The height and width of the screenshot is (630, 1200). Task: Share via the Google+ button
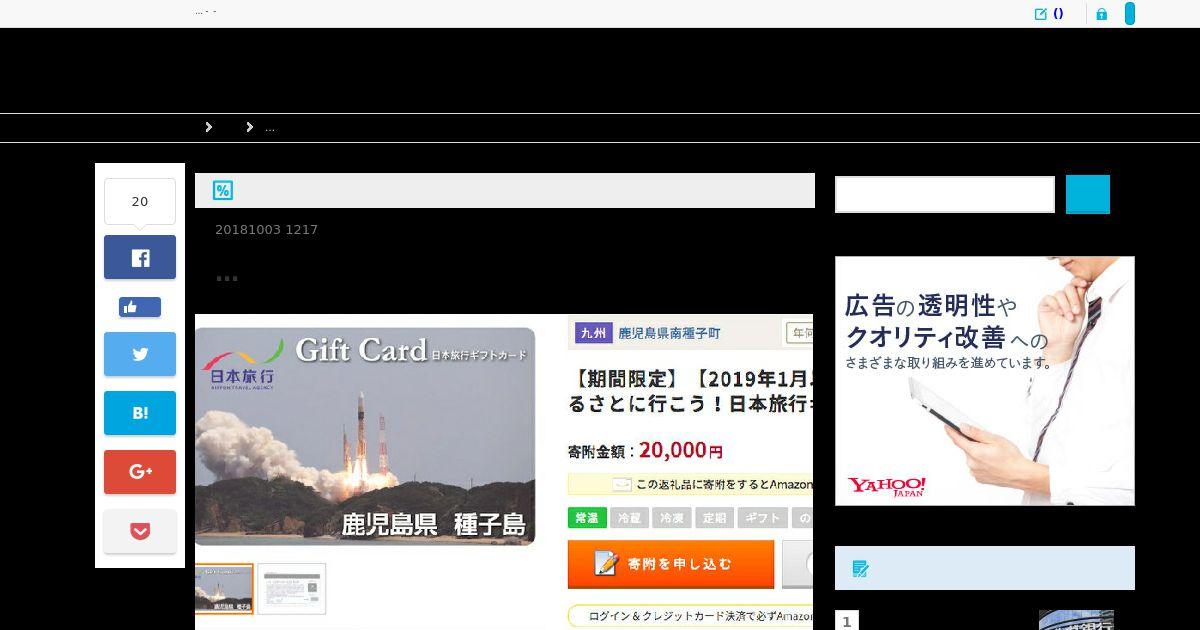tap(140, 472)
